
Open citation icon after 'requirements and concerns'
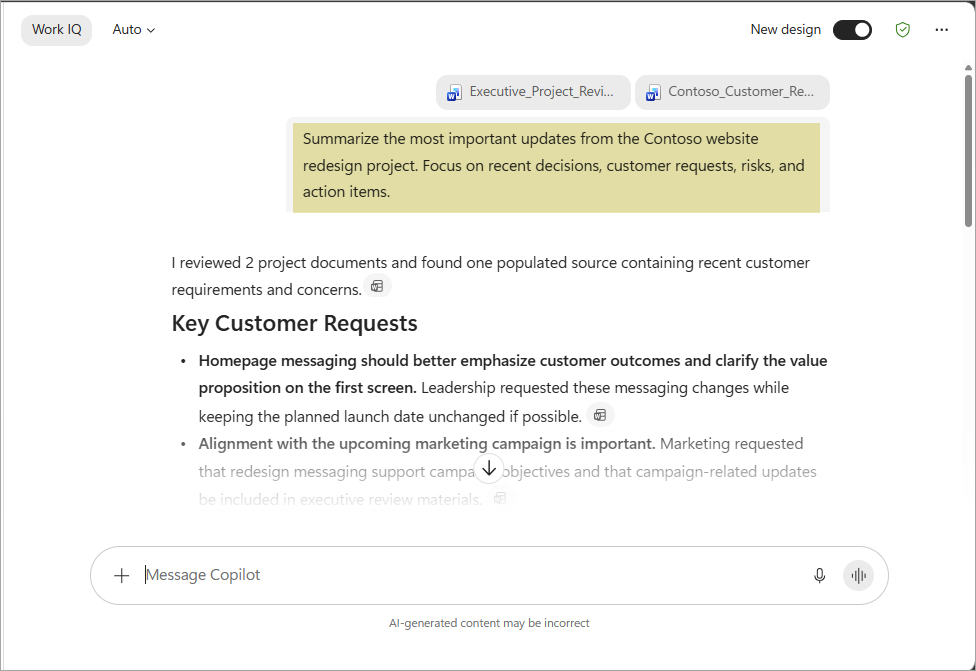point(377,286)
